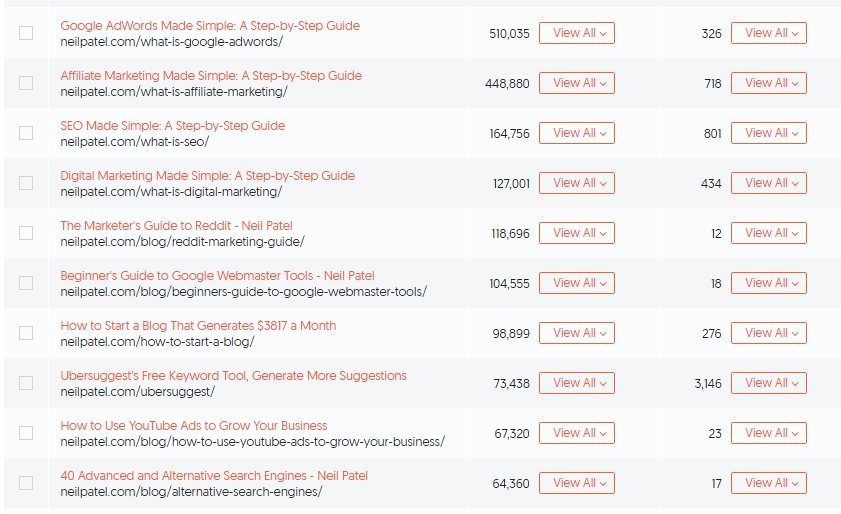The width and height of the screenshot is (841, 514).
Task: Open View All dropdown next to 127,001
Action: coord(577,183)
